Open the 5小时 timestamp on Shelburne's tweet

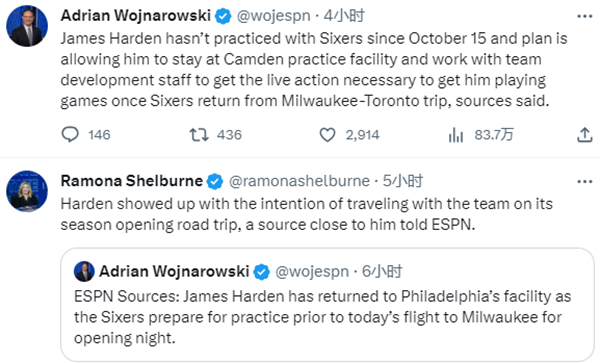[x=403, y=181]
